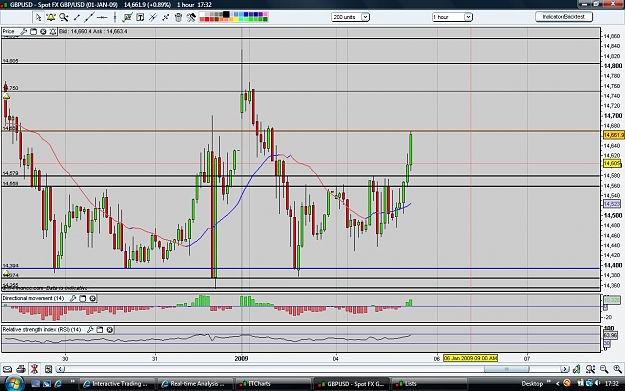Click the trash can delete objects icon

tap(179, 17)
